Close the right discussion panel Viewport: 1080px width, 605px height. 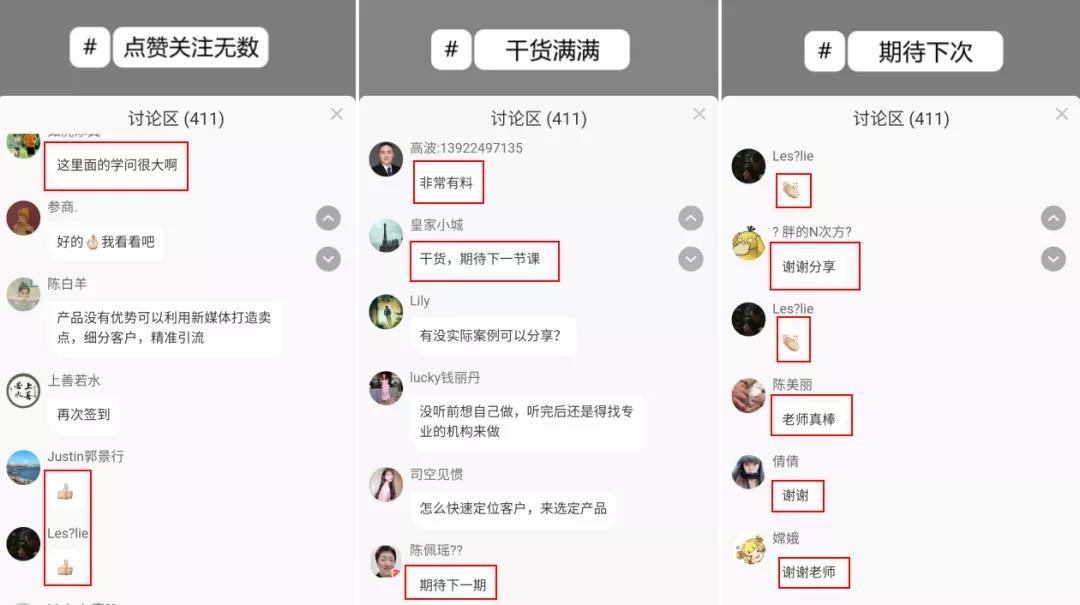click(x=1061, y=114)
